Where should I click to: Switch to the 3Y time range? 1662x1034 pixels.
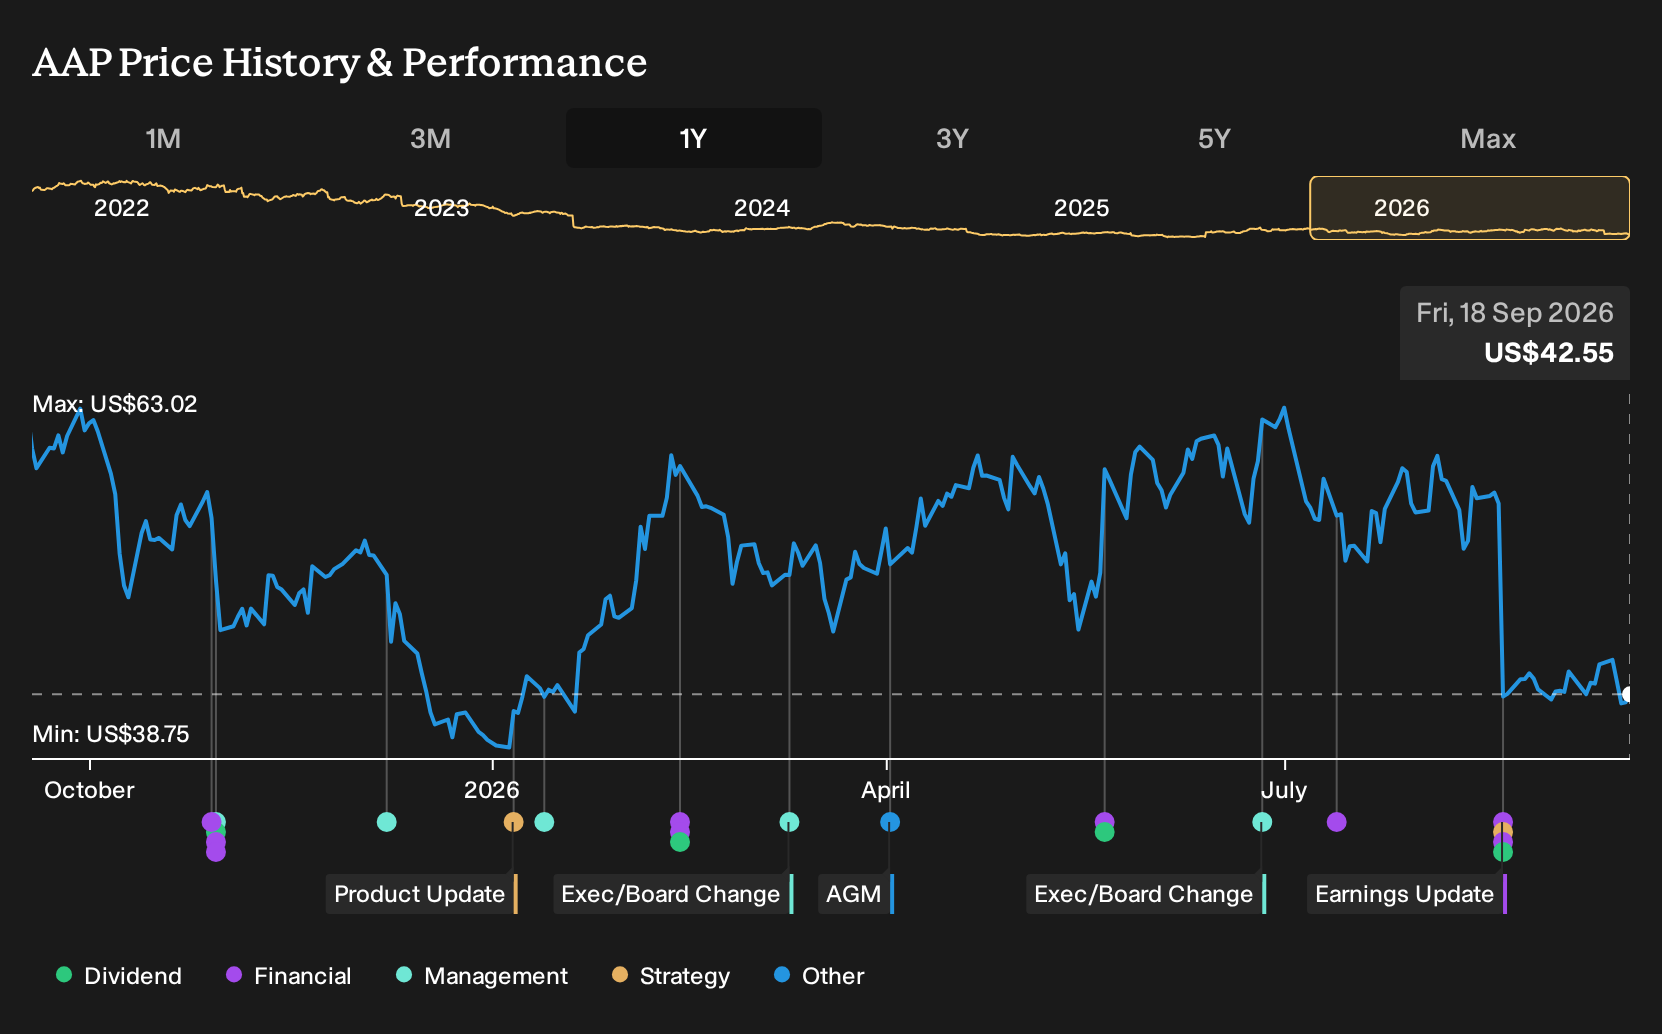[952, 138]
